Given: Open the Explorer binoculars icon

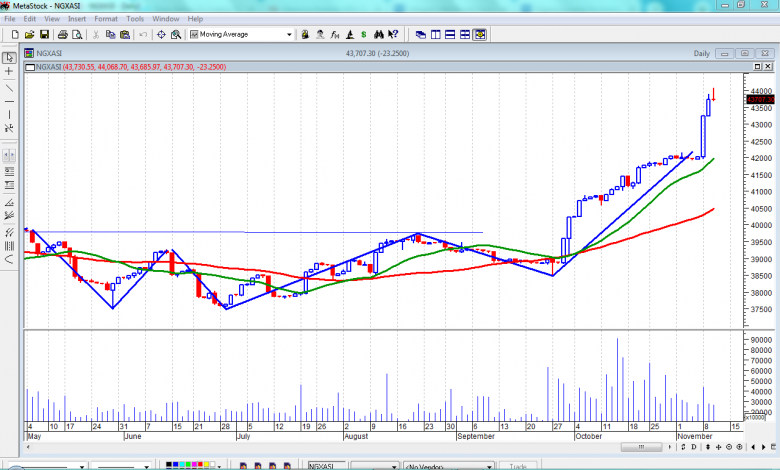Looking at the screenshot, I should point(379,34).
